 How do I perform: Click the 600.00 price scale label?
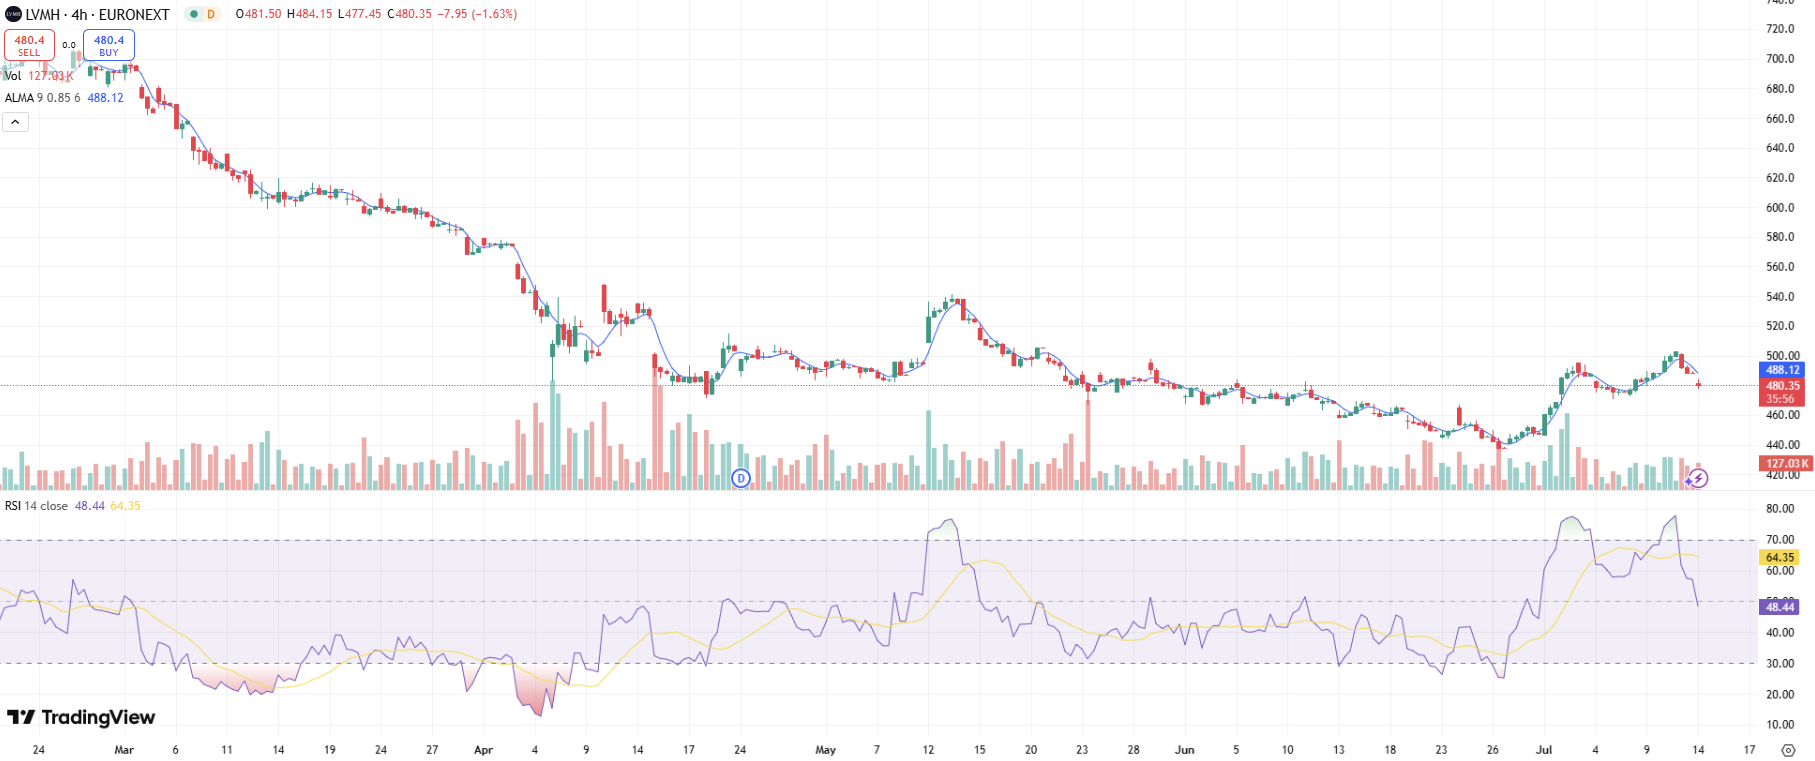pos(1780,208)
